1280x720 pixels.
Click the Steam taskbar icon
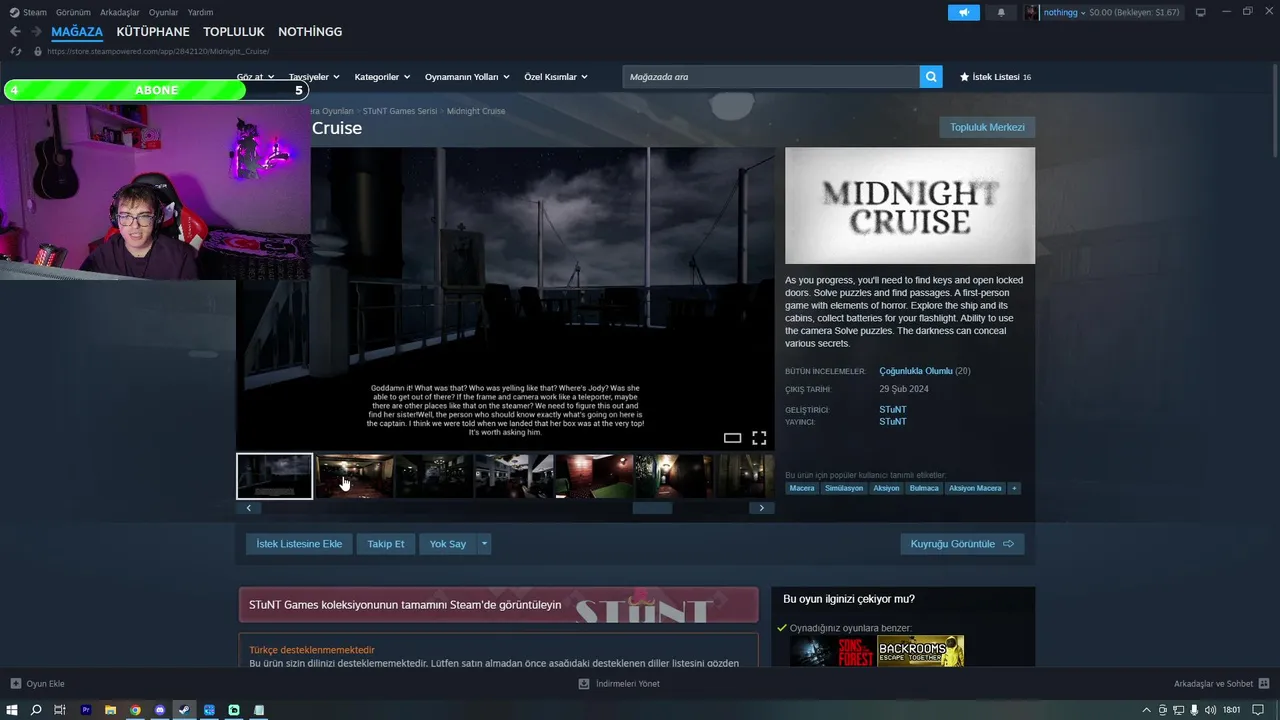coord(184,710)
